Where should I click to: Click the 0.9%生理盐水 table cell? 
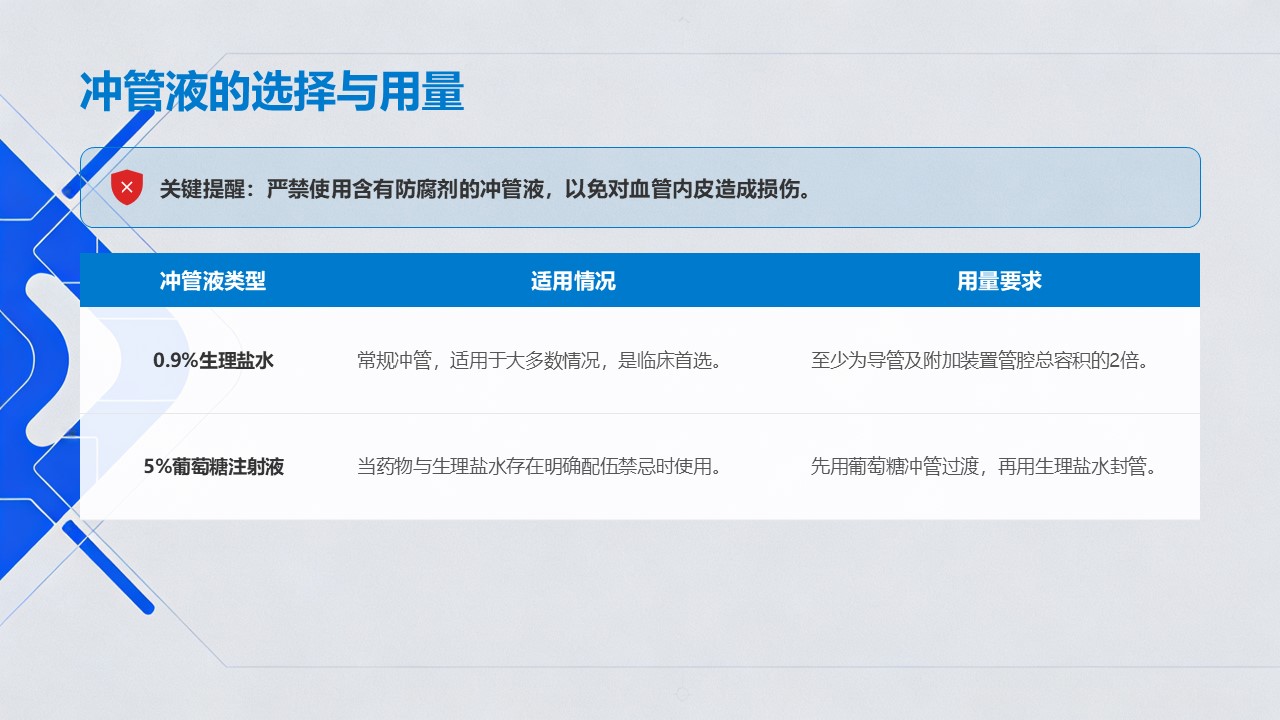[213, 360]
